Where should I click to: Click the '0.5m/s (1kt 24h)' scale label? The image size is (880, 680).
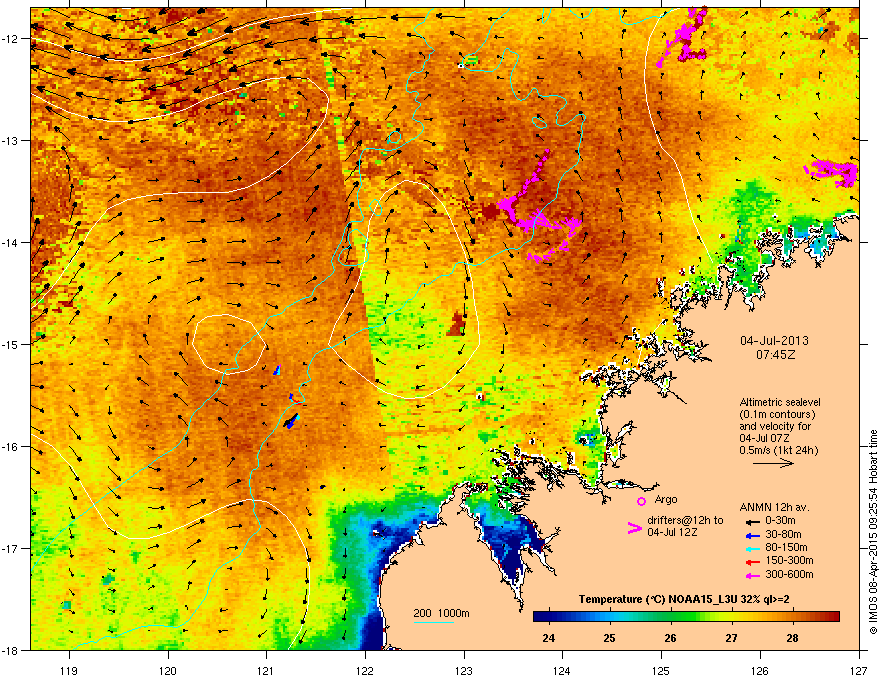point(778,450)
